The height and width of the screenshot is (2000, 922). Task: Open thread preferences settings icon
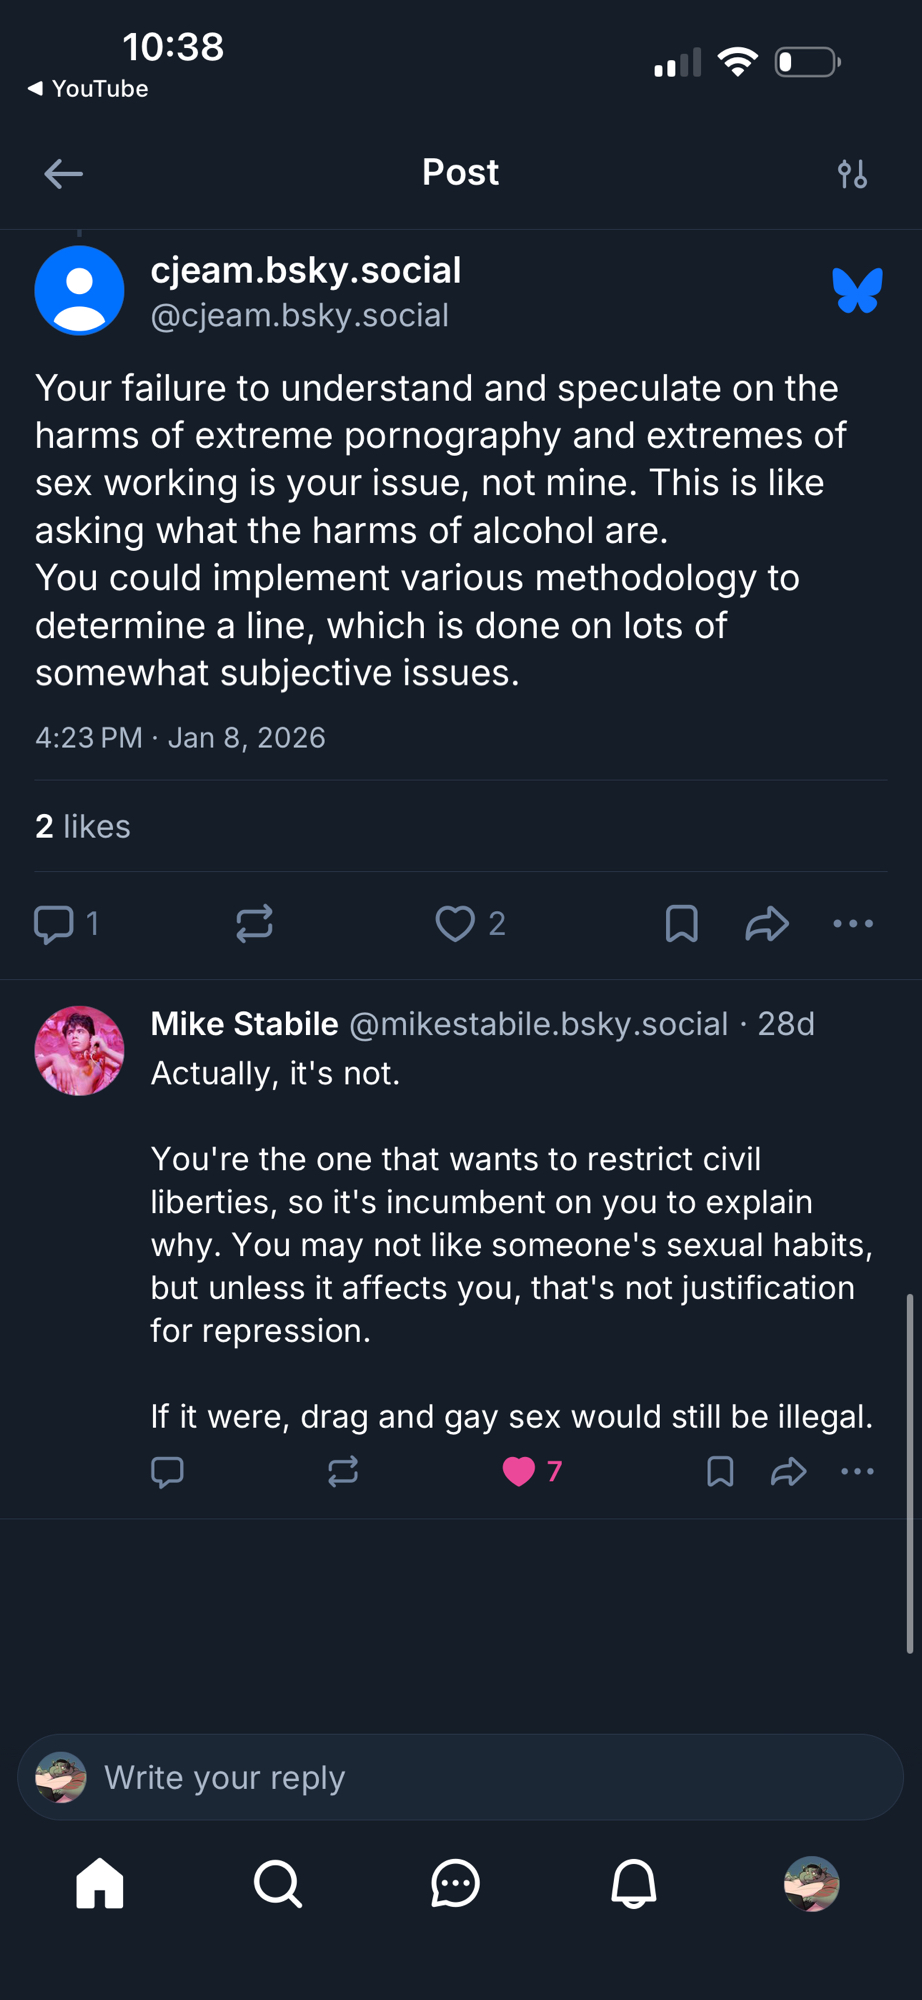(852, 174)
